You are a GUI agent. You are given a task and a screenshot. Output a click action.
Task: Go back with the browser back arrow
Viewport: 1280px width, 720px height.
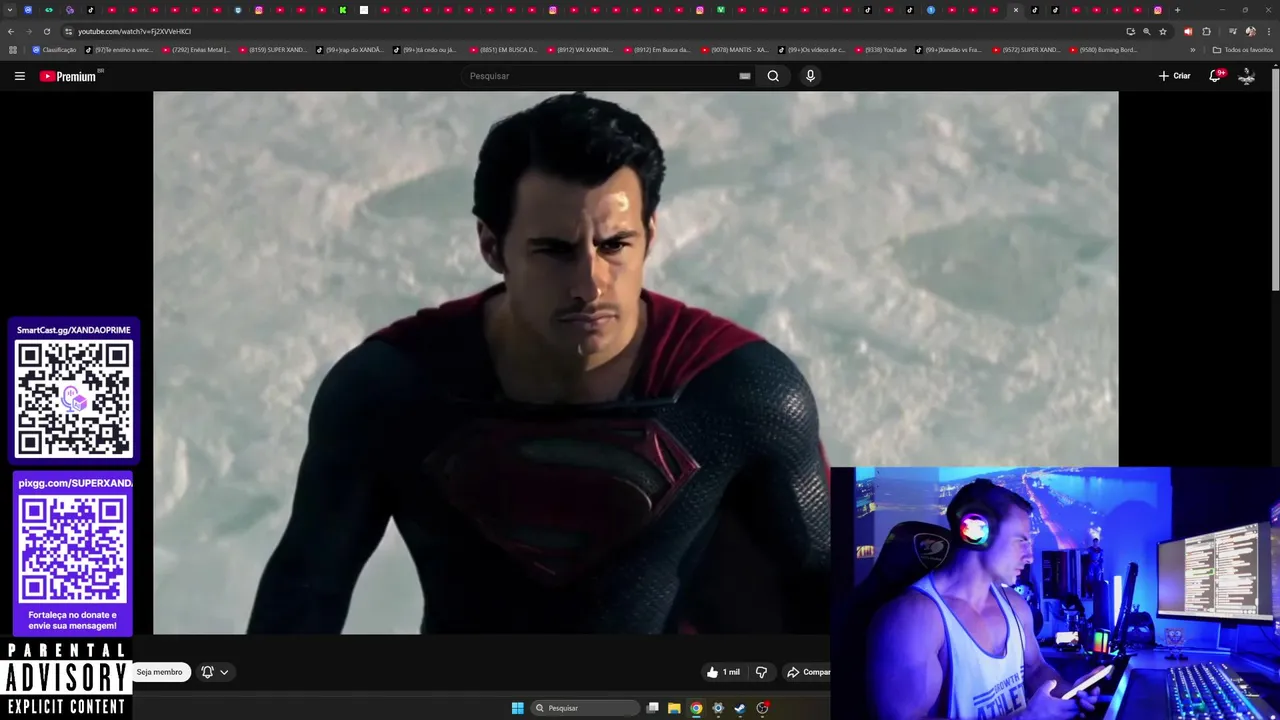click(11, 31)
